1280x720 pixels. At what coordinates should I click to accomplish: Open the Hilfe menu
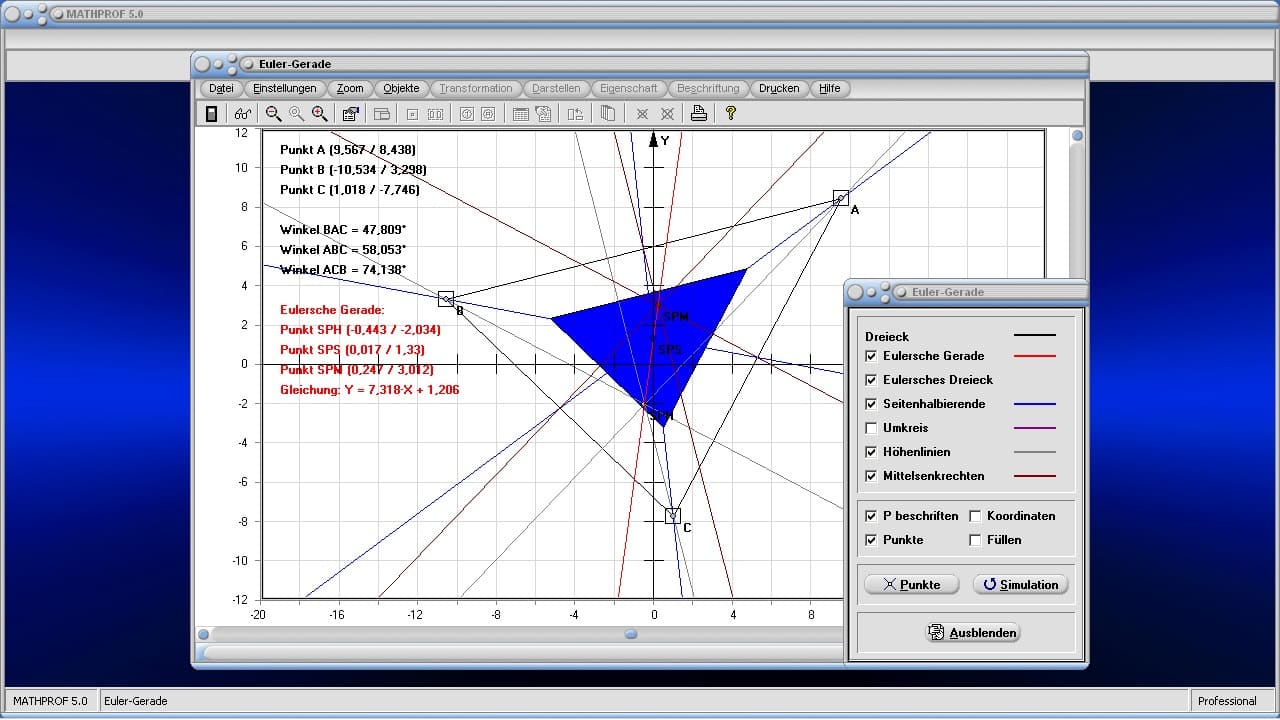pyautogui.click(x=830, y=88)
